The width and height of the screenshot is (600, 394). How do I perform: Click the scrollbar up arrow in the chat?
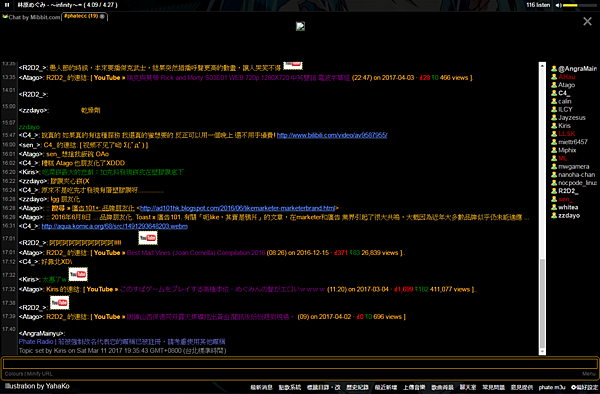(x=542, y=66)
